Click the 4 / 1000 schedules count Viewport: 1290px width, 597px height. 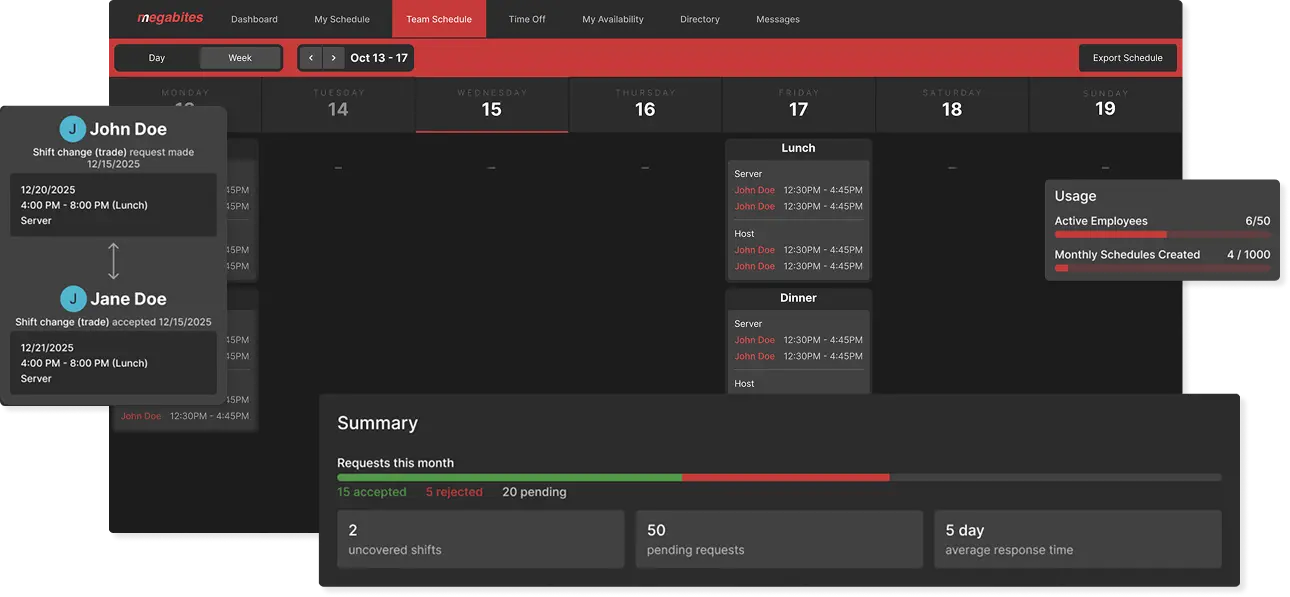point(1249,254)
